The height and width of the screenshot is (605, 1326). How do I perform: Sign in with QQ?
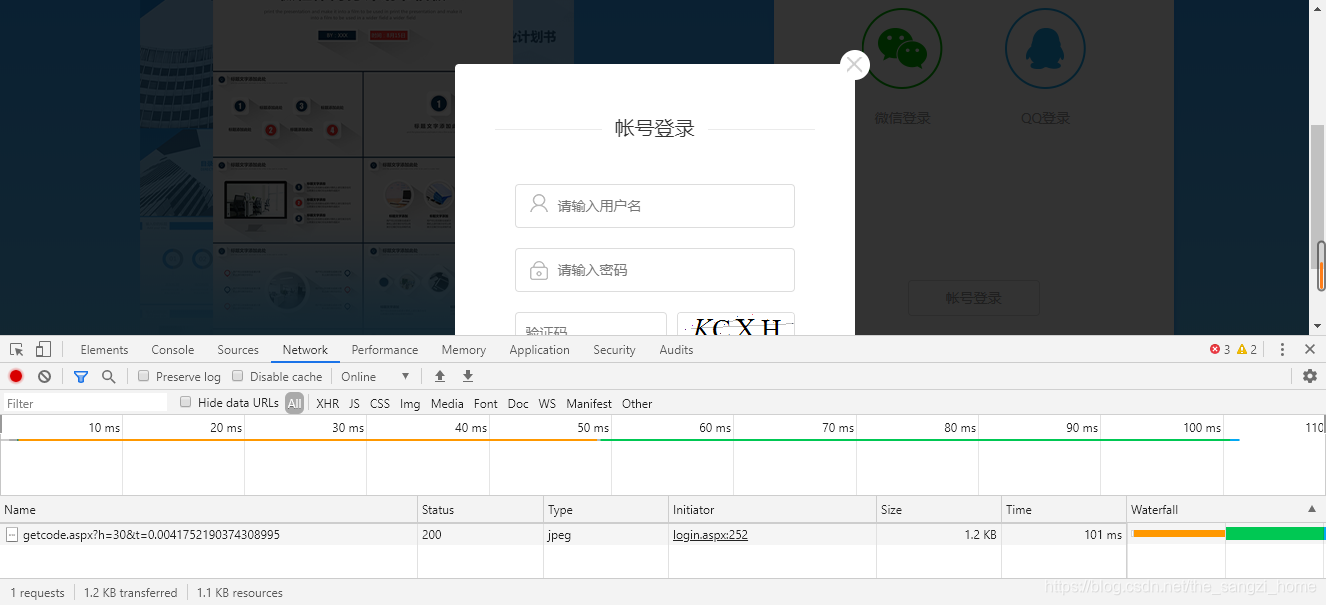[1045, 48]
